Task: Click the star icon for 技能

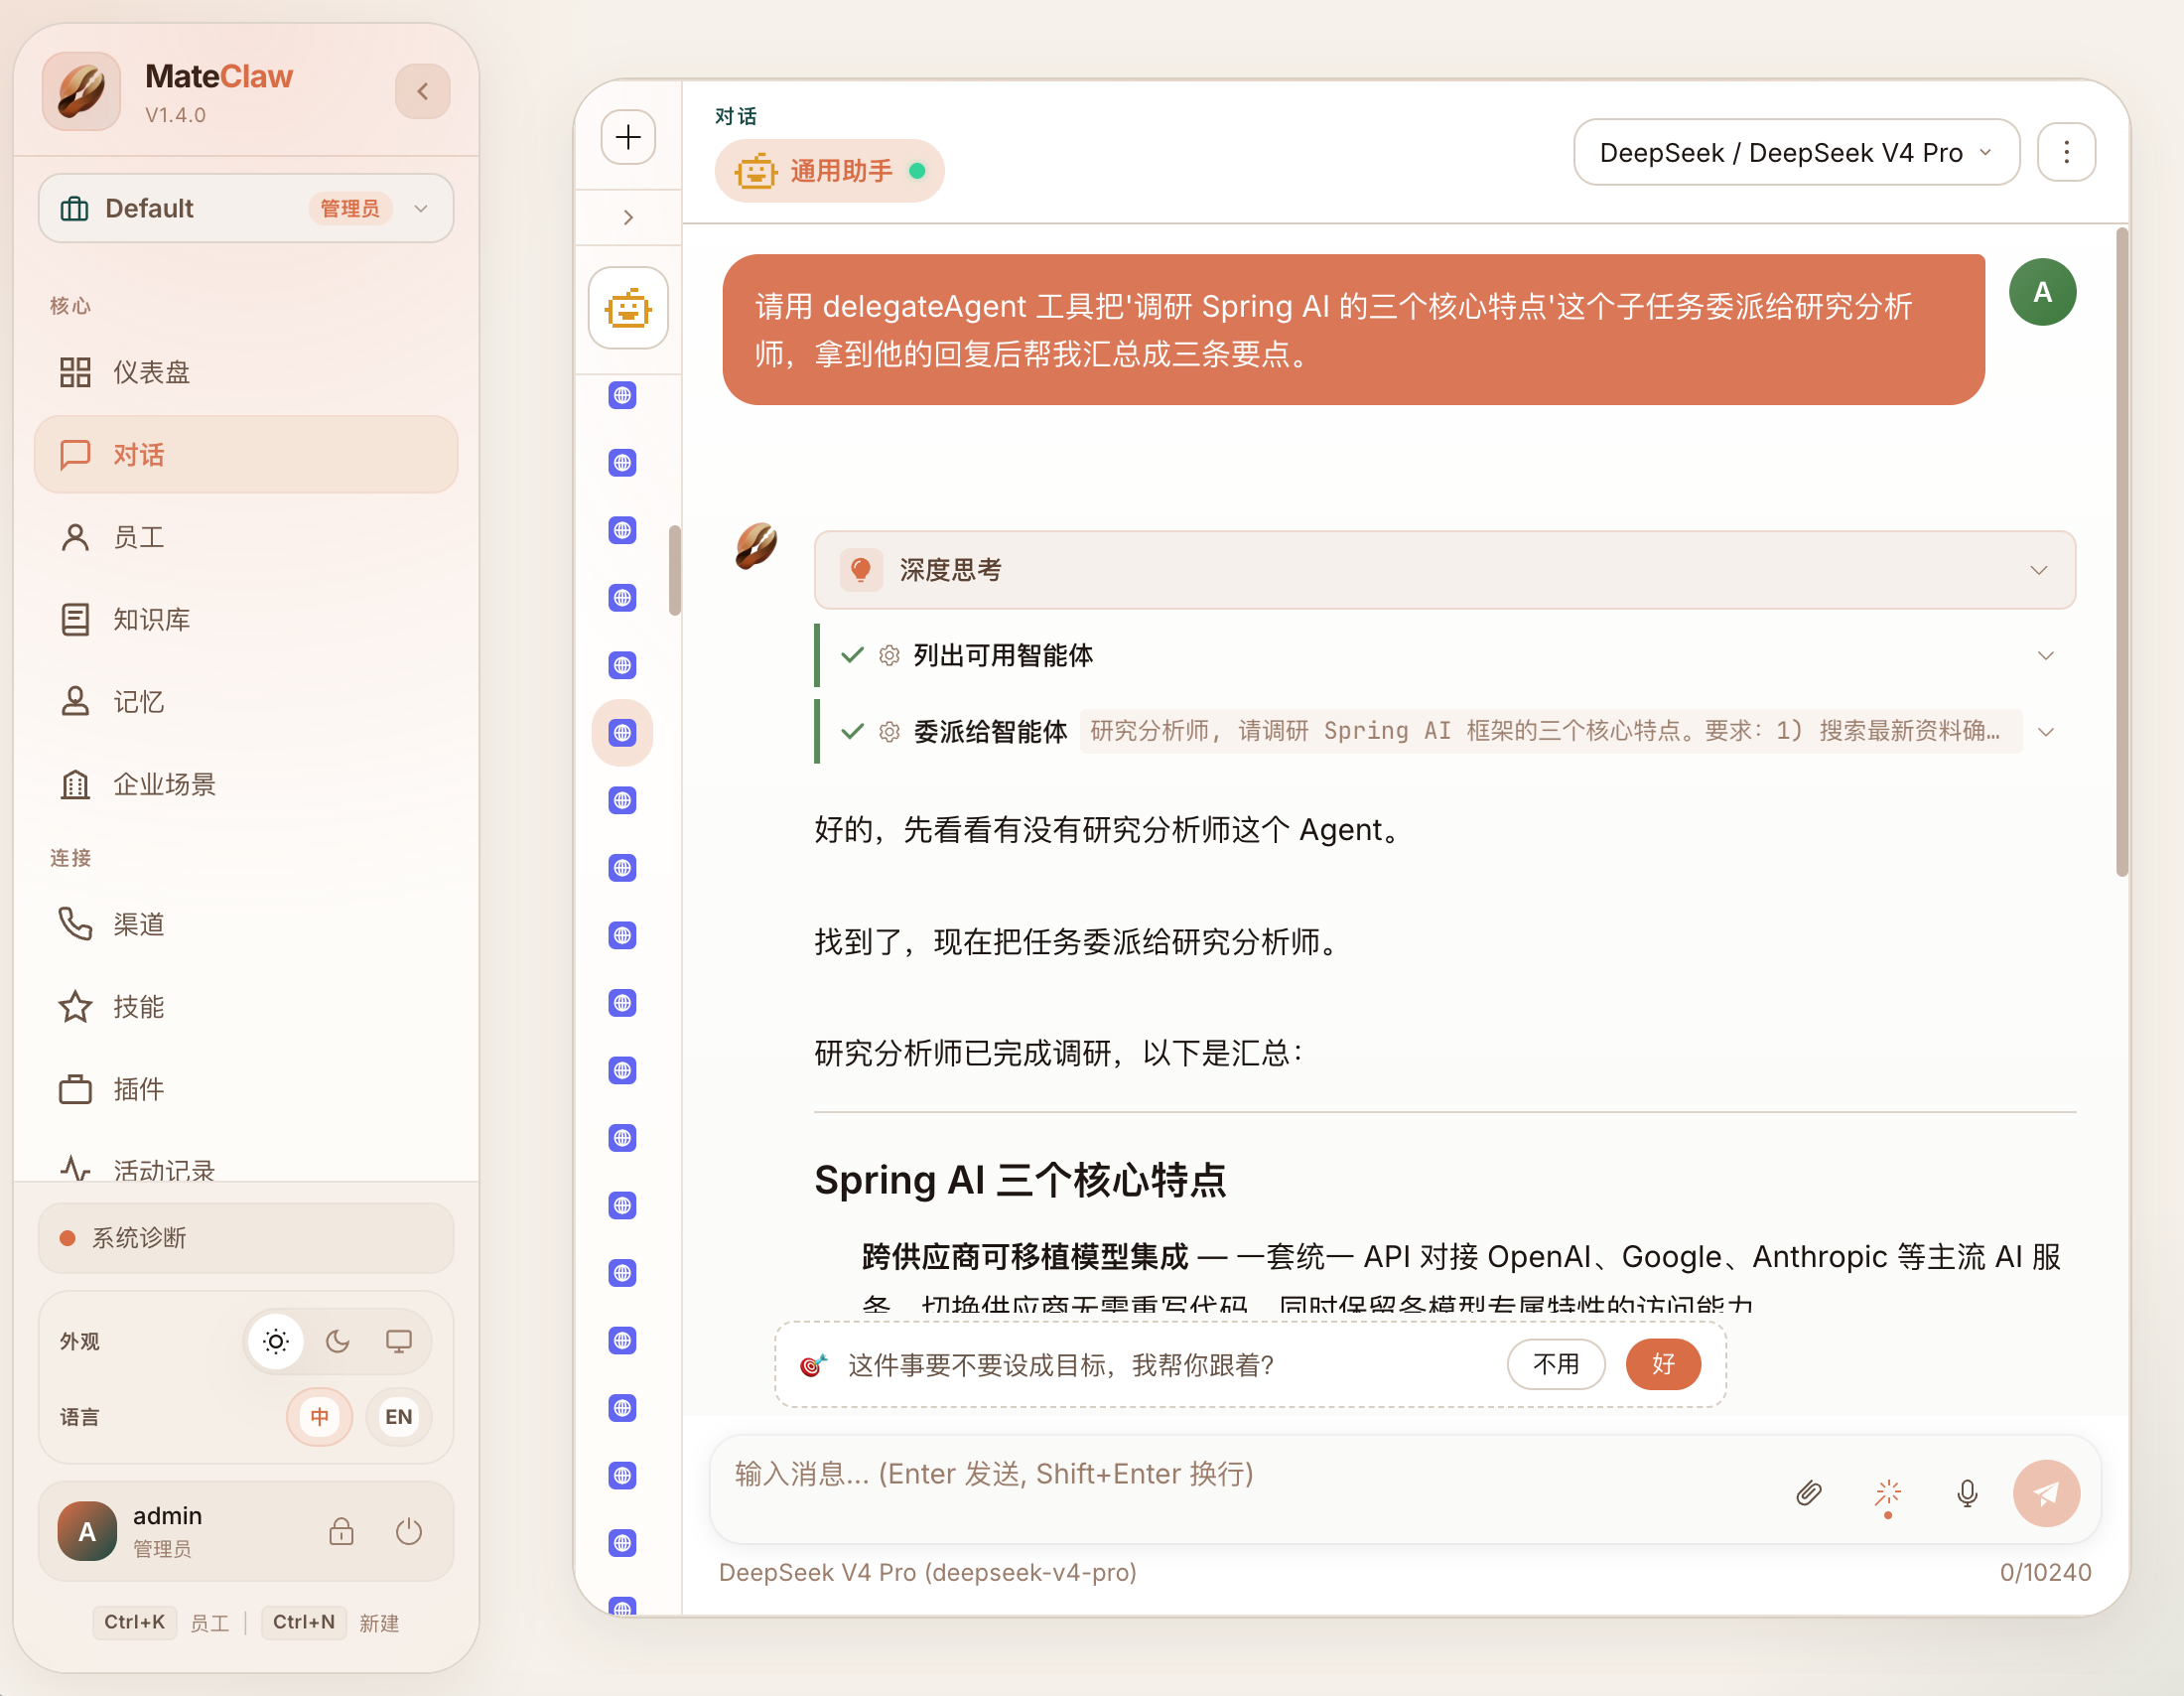Action: coord(75,1006)
